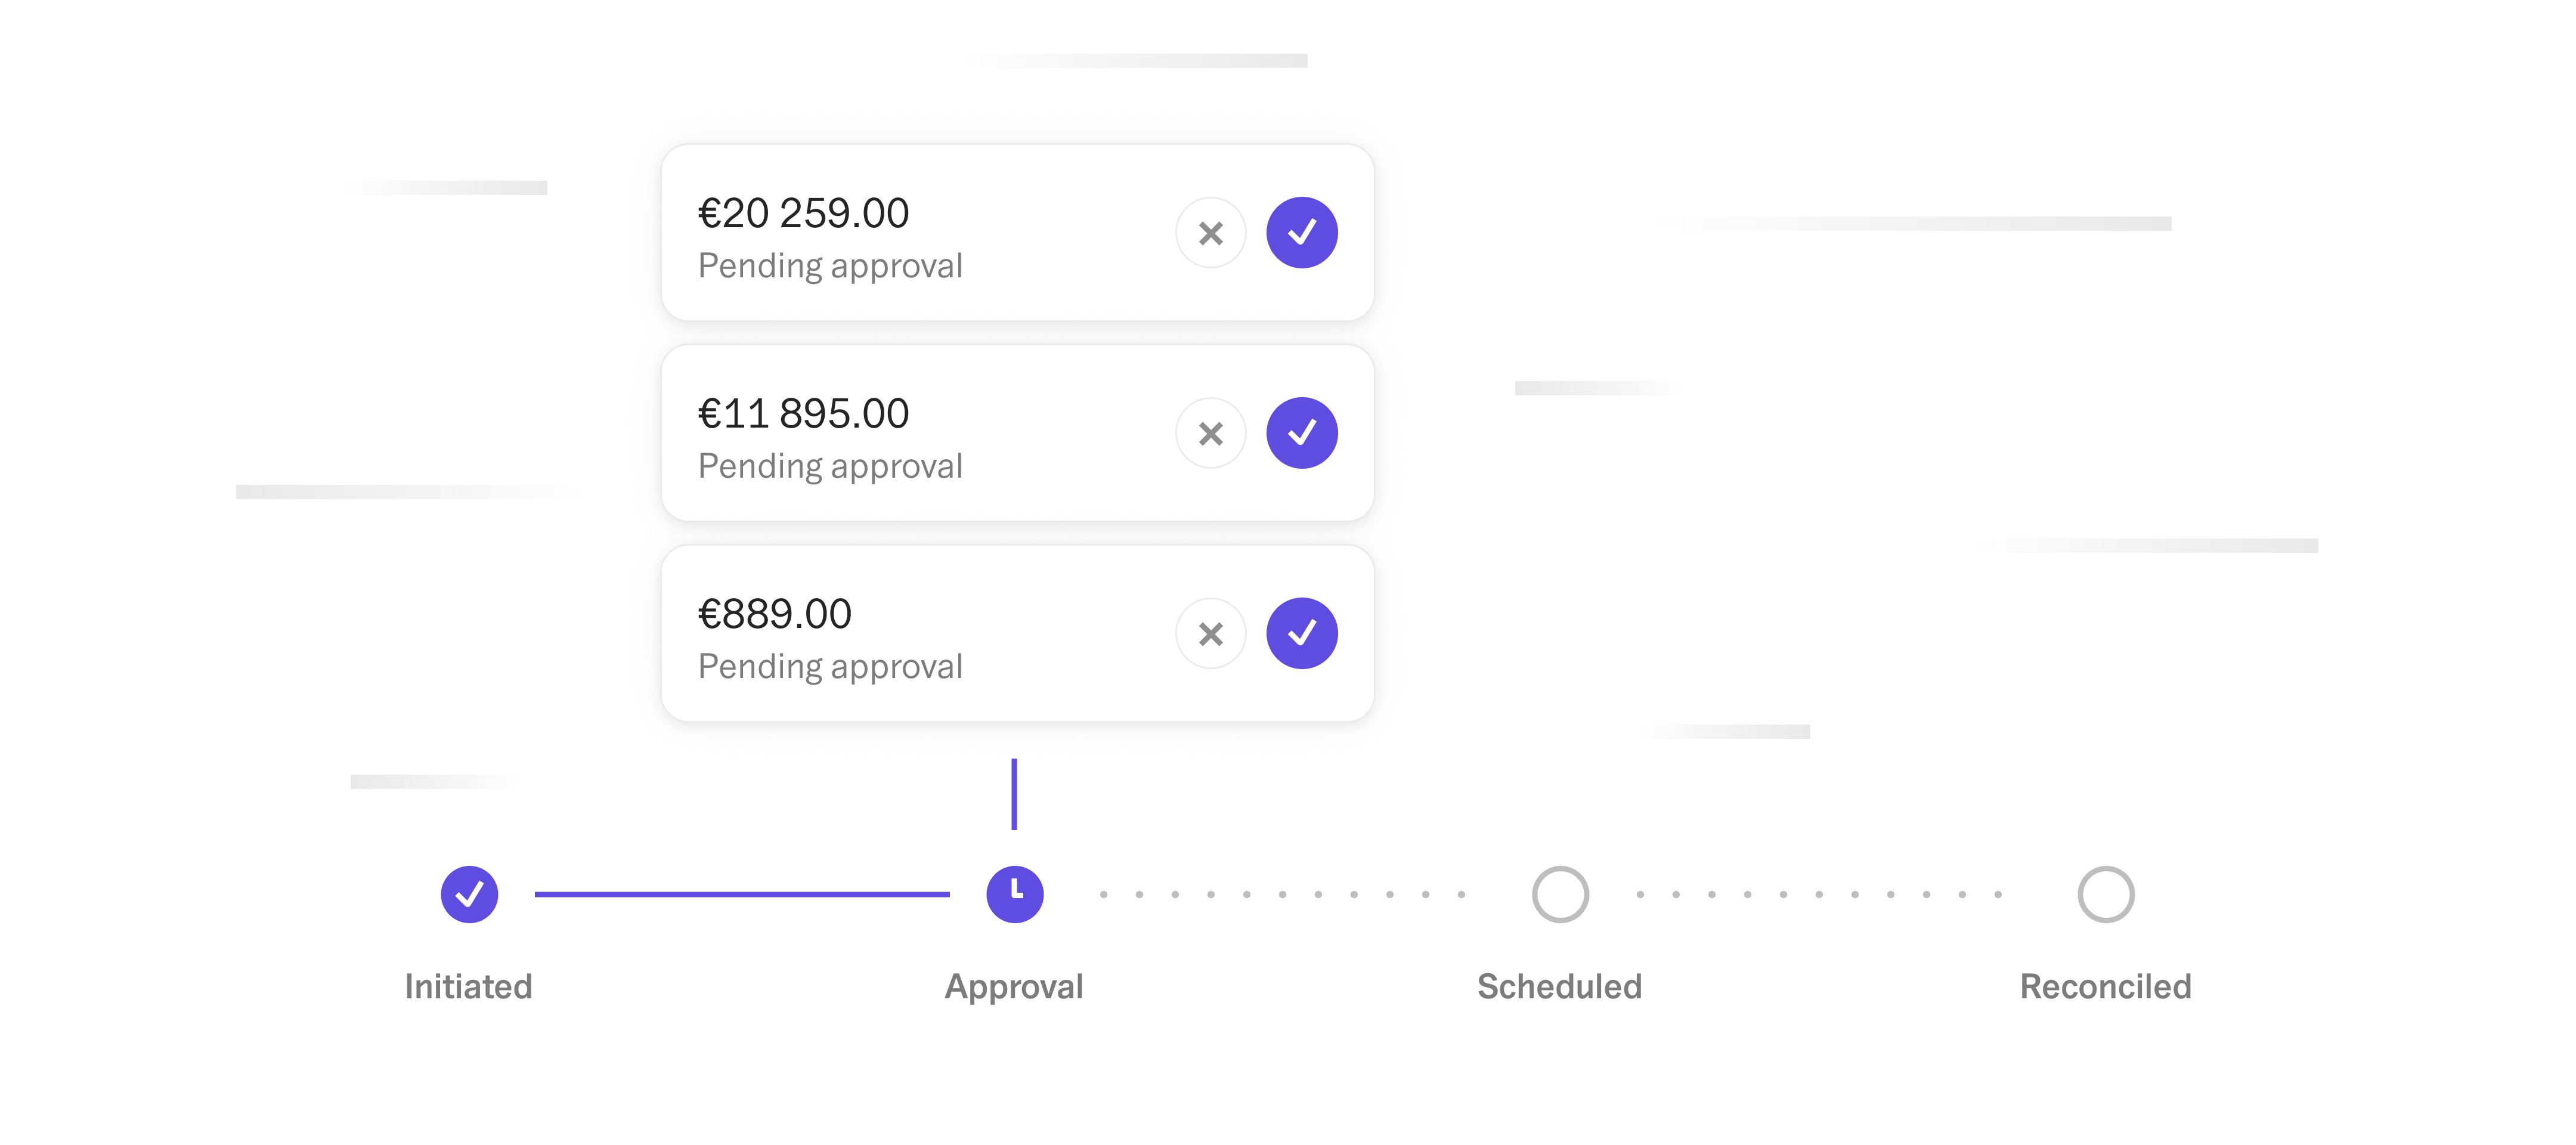Viewport: 2576px width, 1145px height.
Task: Approve the €11 895.00 payment
Action: tap(1301, 433)
